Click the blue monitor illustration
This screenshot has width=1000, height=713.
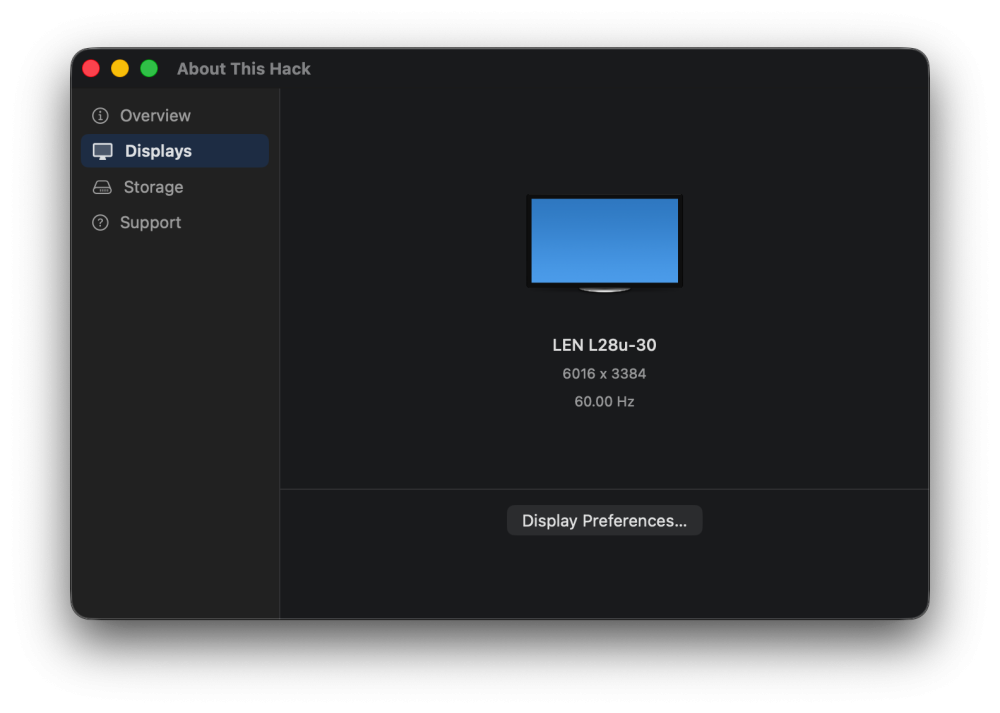604,241
